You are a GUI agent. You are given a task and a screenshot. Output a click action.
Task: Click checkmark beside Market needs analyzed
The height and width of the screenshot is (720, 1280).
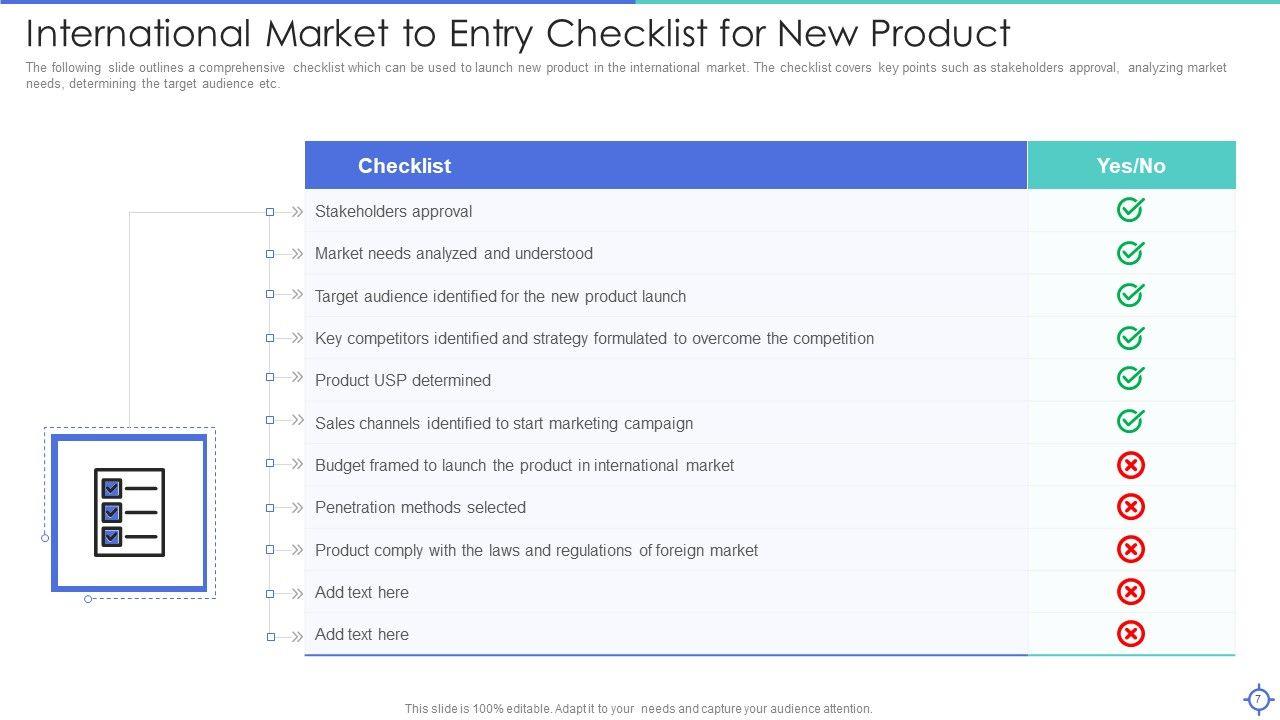(x=1130, y=253)
